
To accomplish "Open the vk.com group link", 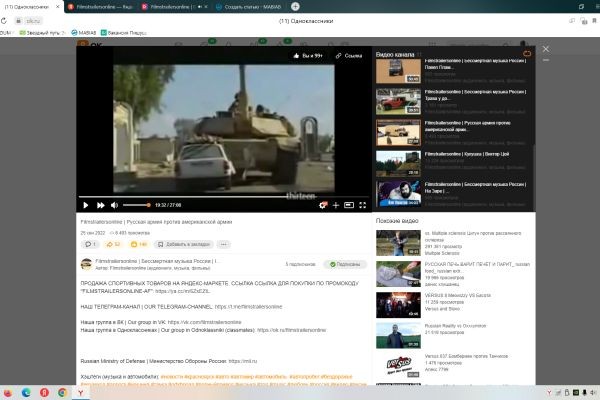I will tap(204, 322).
